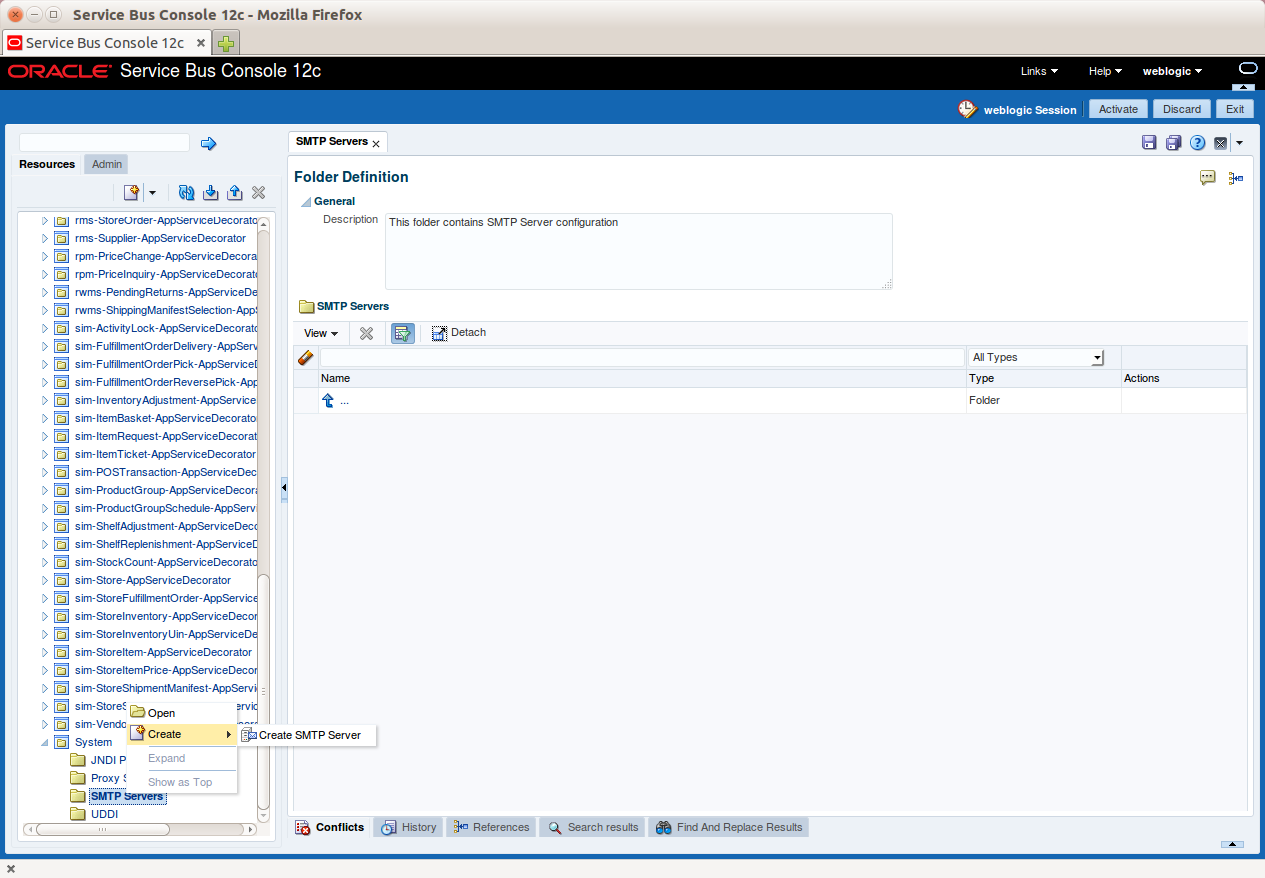Open the View menu dropdown

(321, 333)
